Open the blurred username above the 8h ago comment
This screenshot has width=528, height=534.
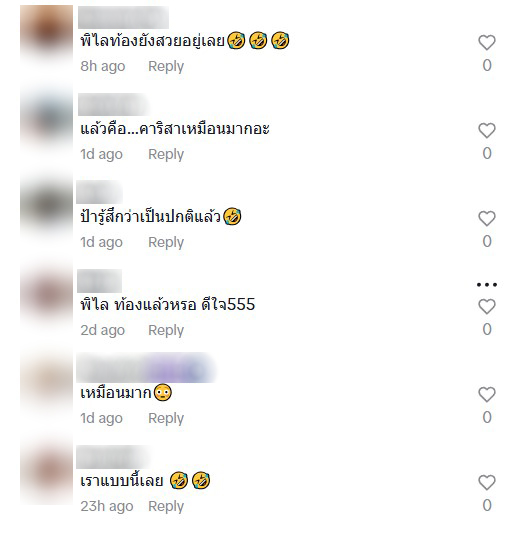click(123, 17)
